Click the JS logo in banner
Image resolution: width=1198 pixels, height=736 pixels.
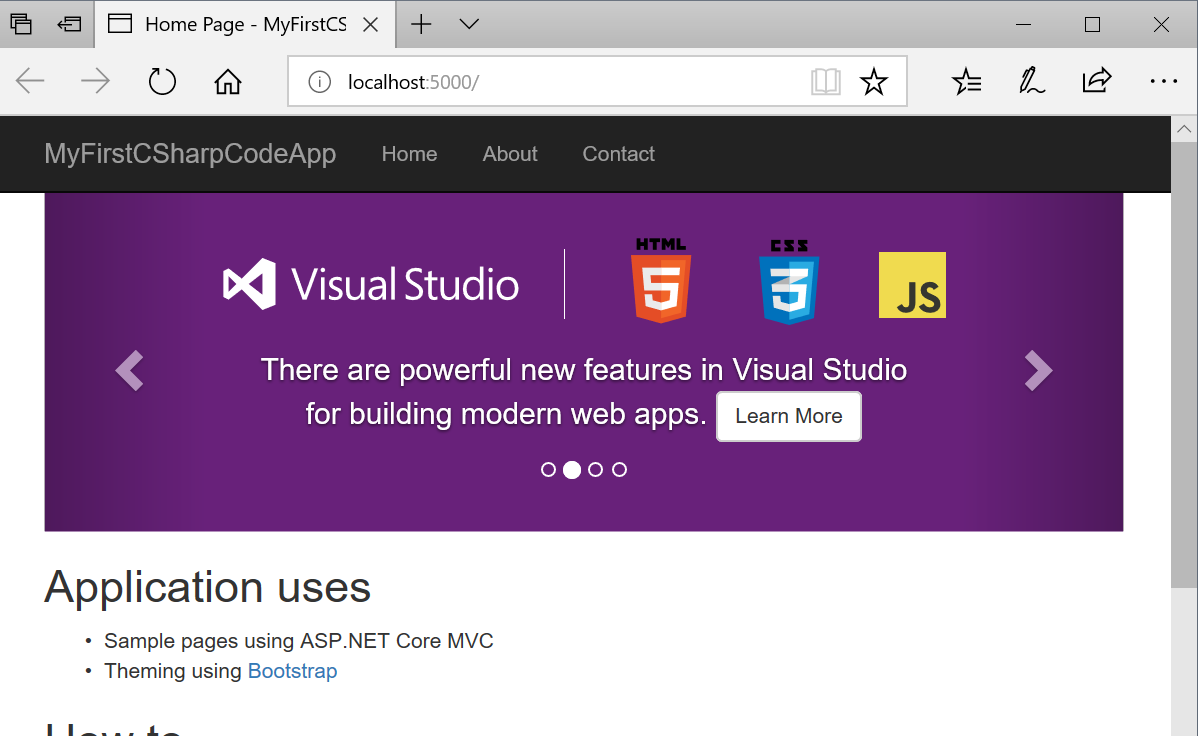(x=912, y=285)
